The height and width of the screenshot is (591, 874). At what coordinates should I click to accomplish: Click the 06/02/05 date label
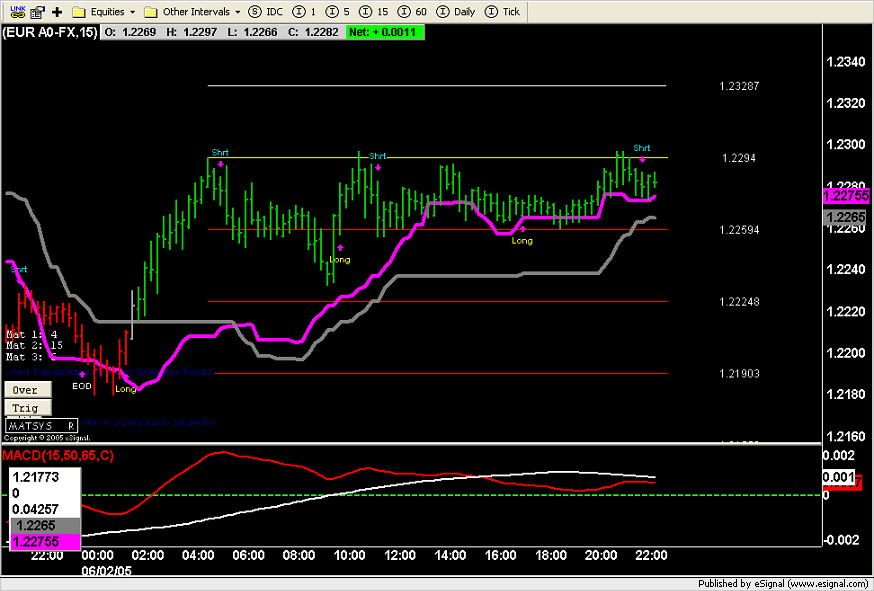coord(107,570)
